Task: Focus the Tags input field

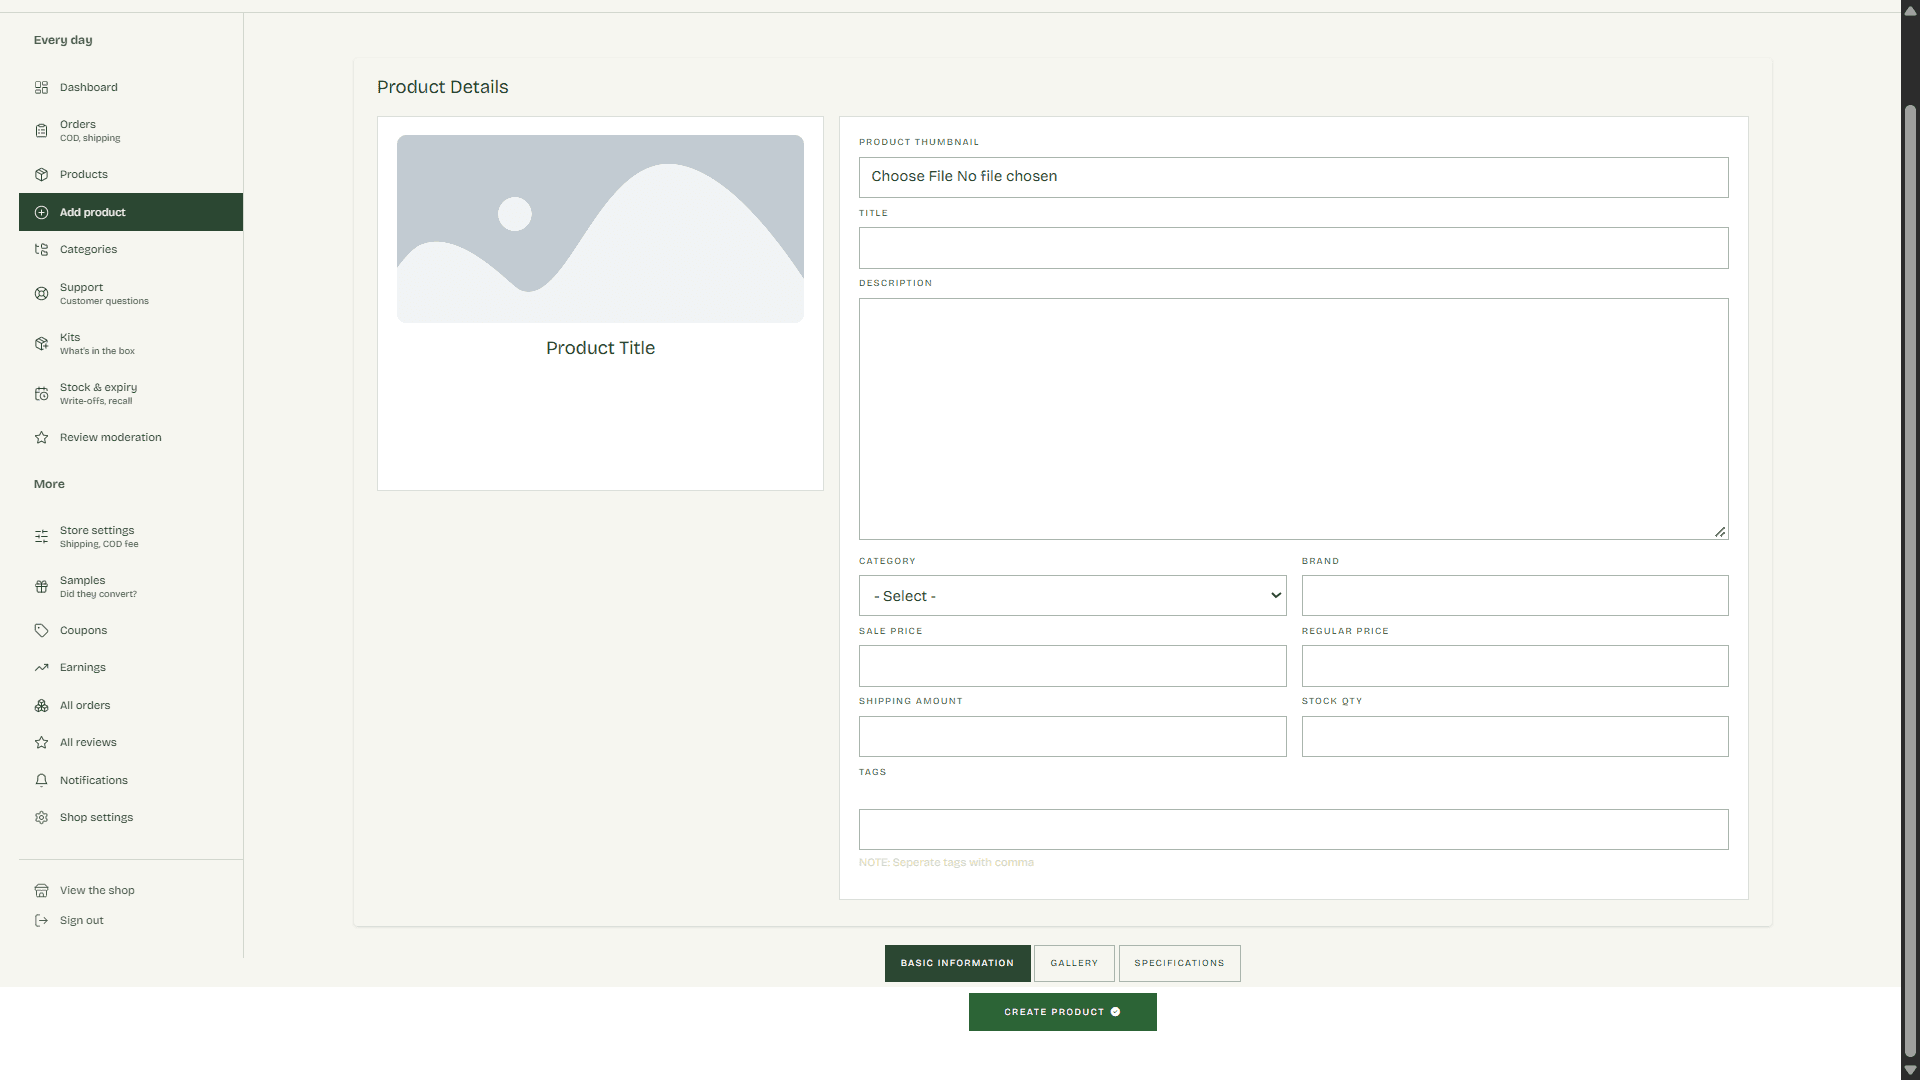Action: coord(1293,830)
